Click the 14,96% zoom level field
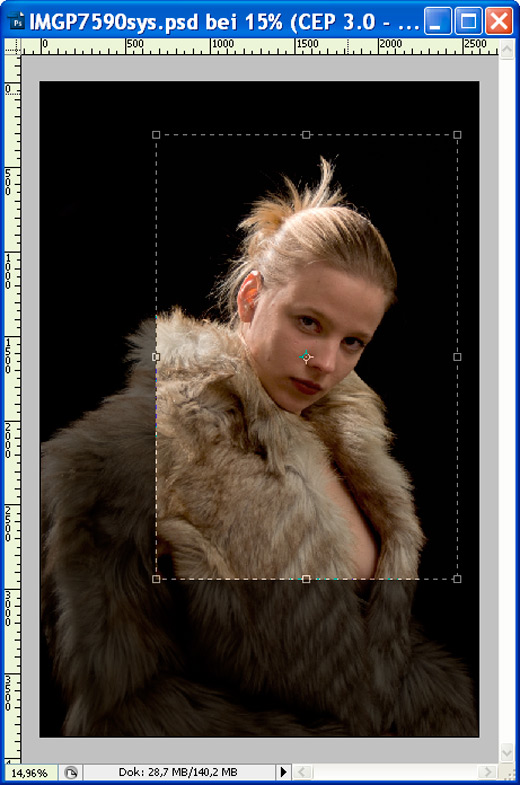 [30, 772]
